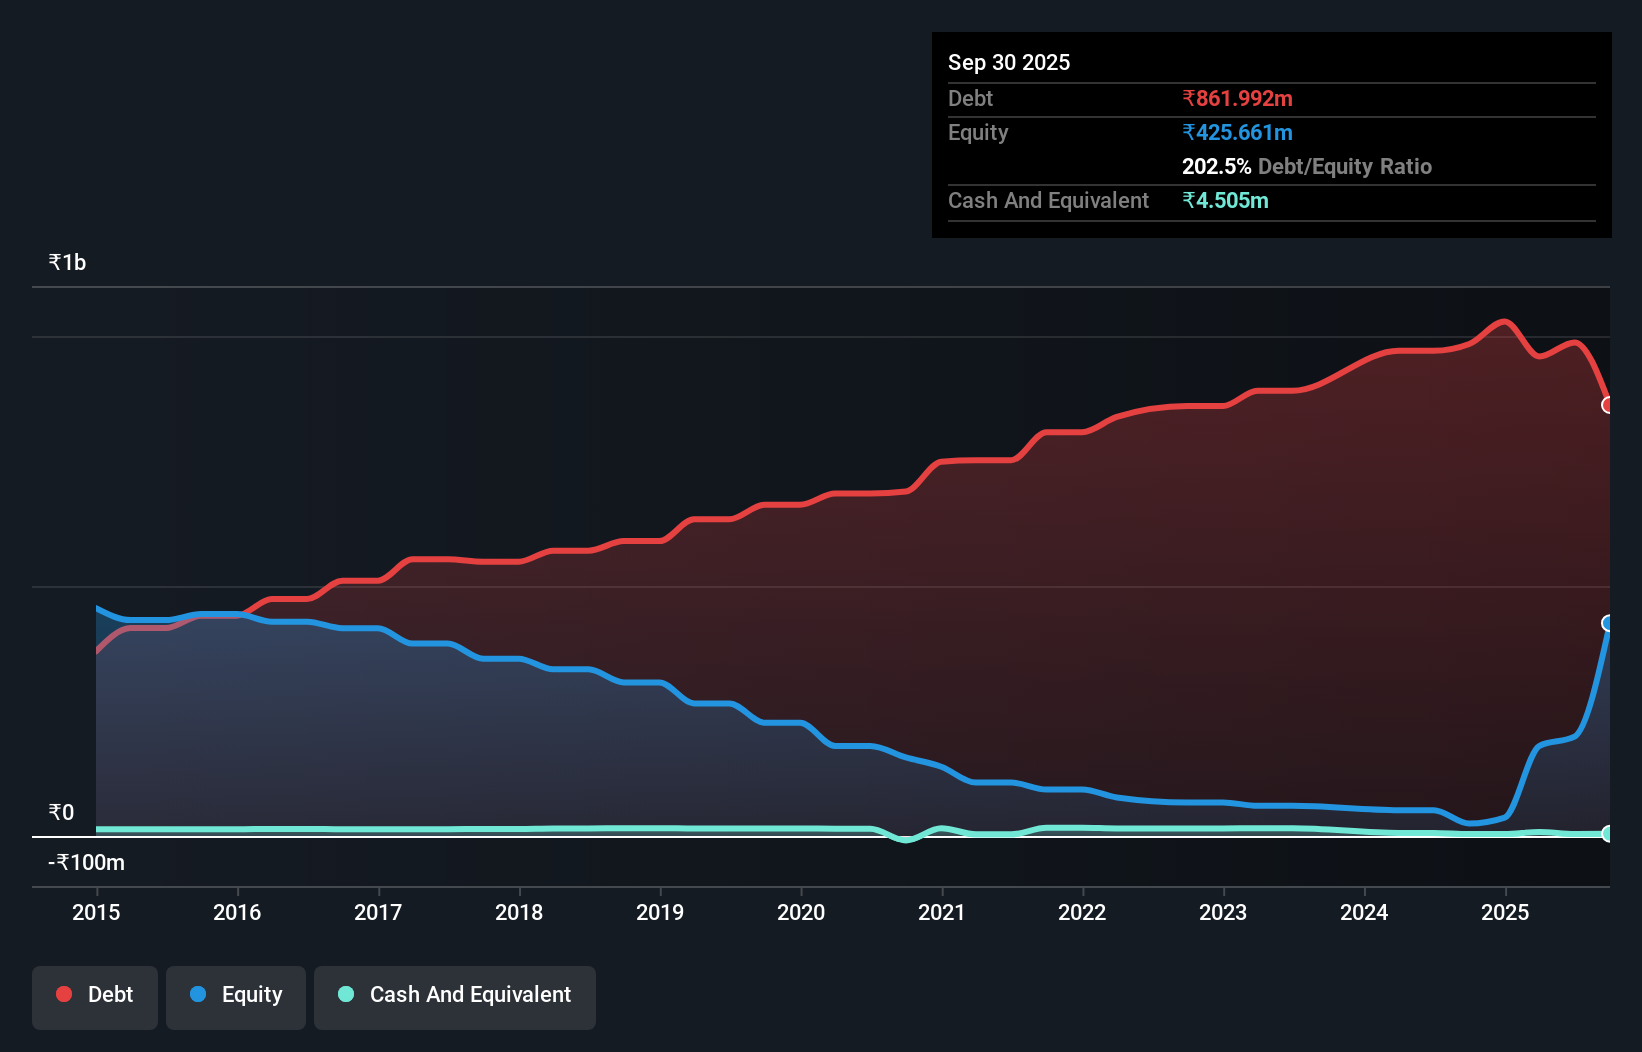
Task: Click the -₹100m axis label
Action: pos(85,862)
